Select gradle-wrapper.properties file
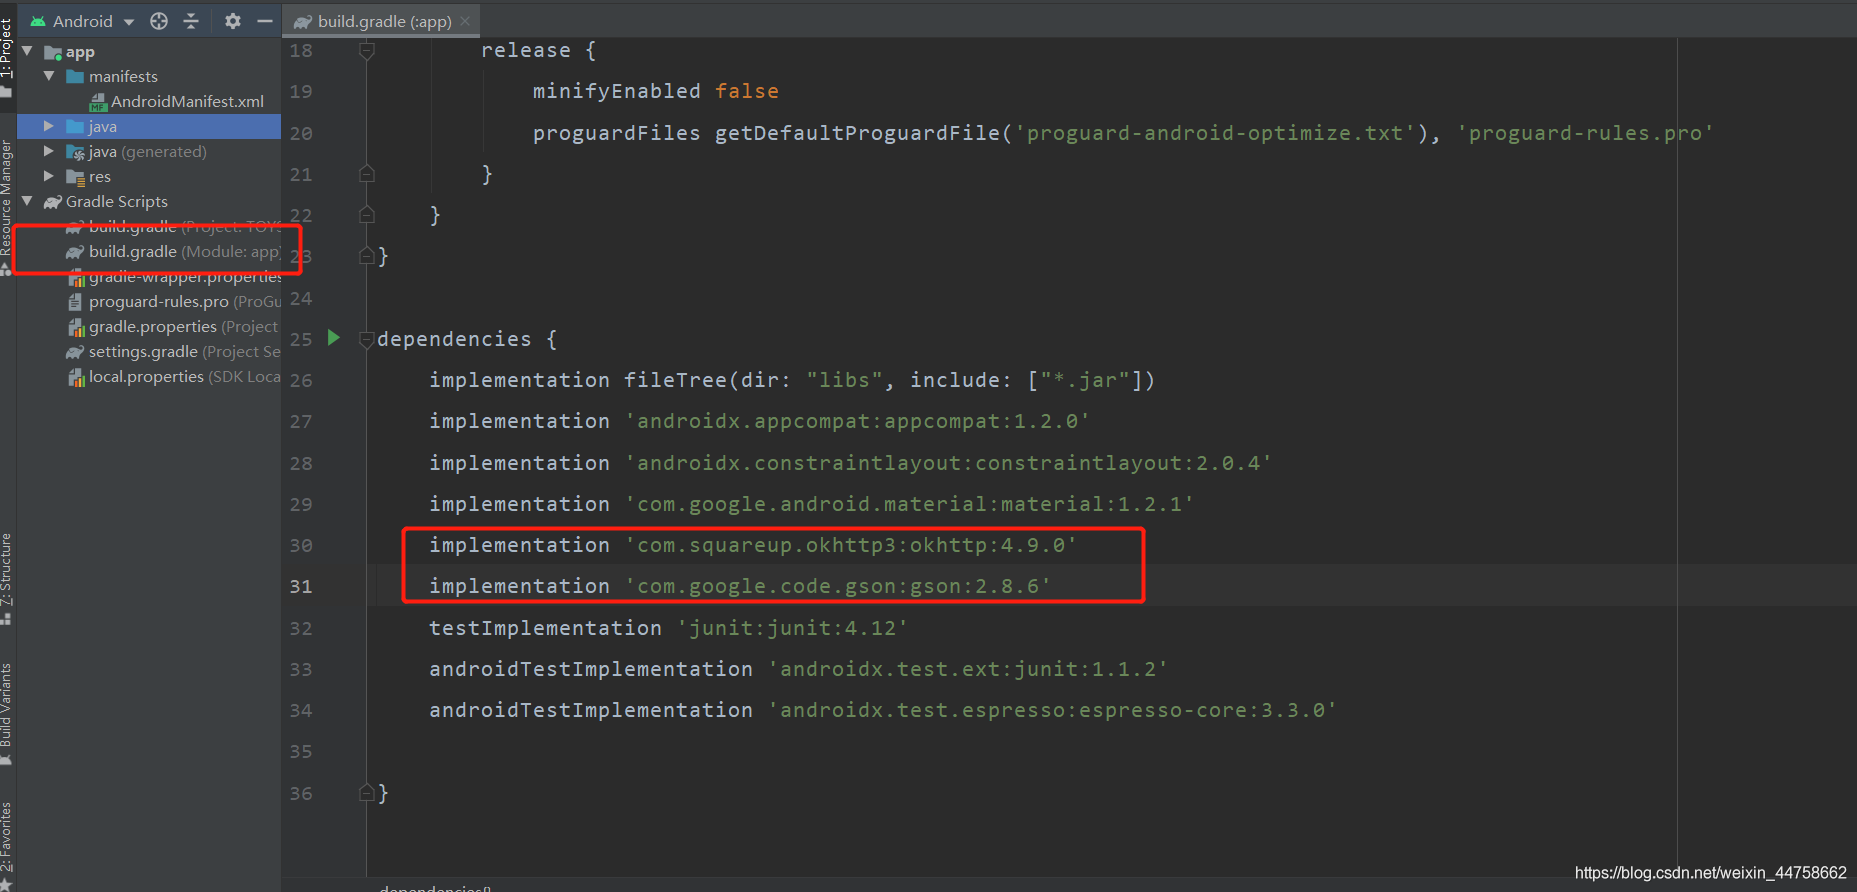 (185, 277)
